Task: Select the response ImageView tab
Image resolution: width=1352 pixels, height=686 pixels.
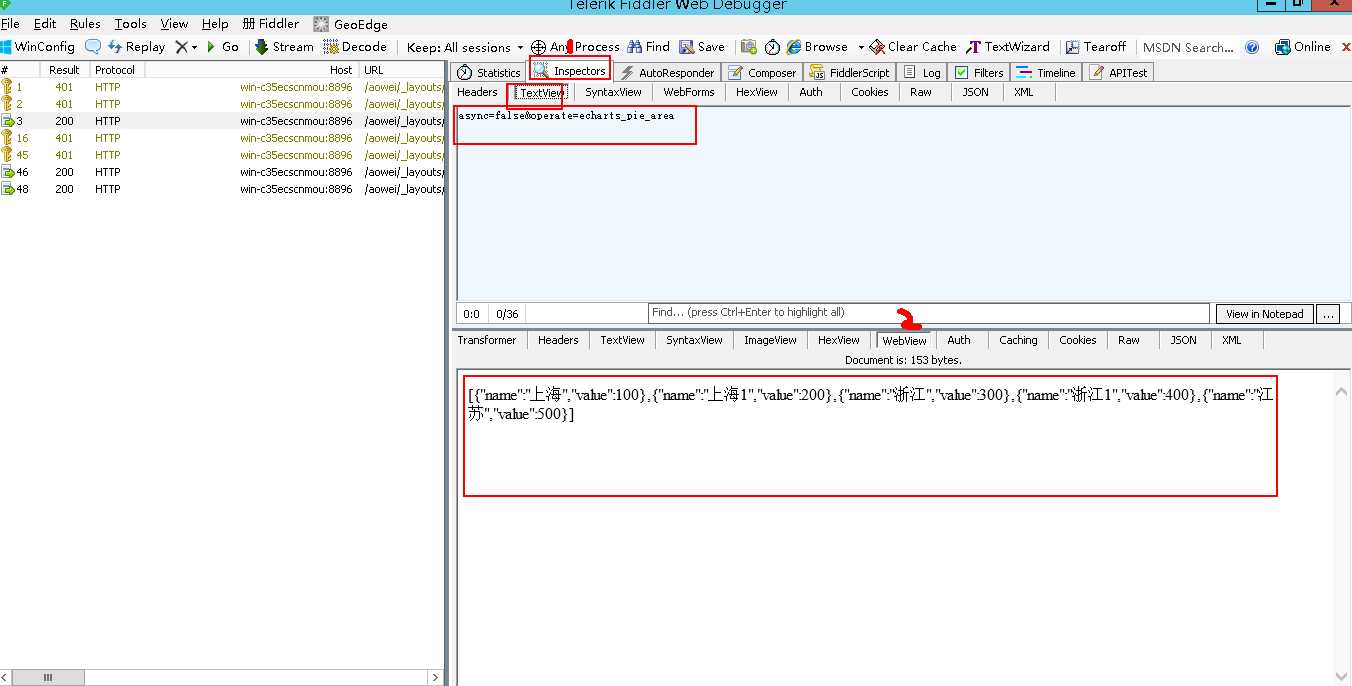Action: pos(770,340)
